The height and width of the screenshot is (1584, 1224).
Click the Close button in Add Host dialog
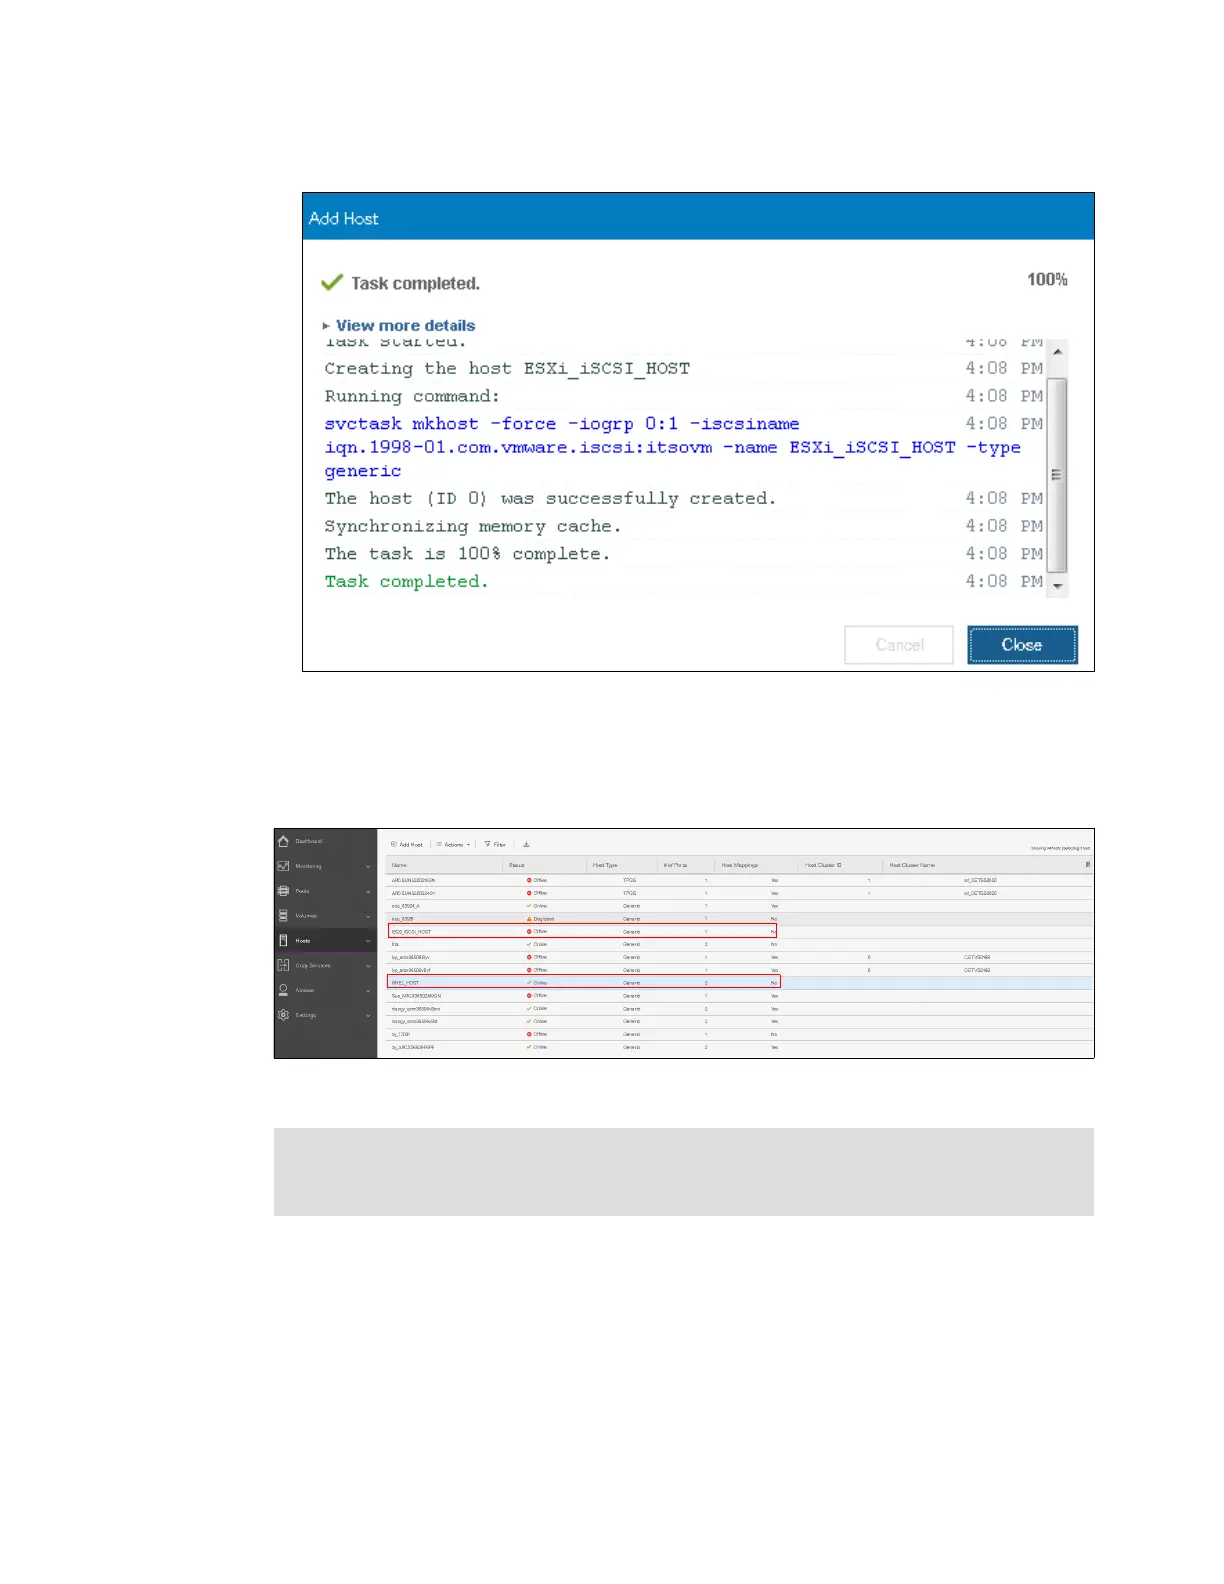[x=1022, y=645]
